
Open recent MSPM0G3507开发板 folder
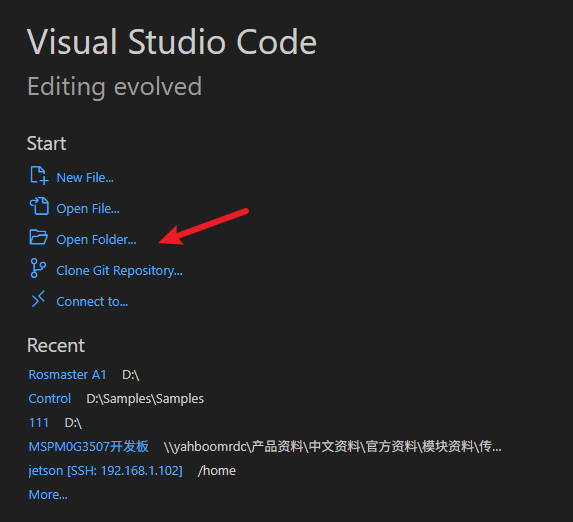point(88,447)
